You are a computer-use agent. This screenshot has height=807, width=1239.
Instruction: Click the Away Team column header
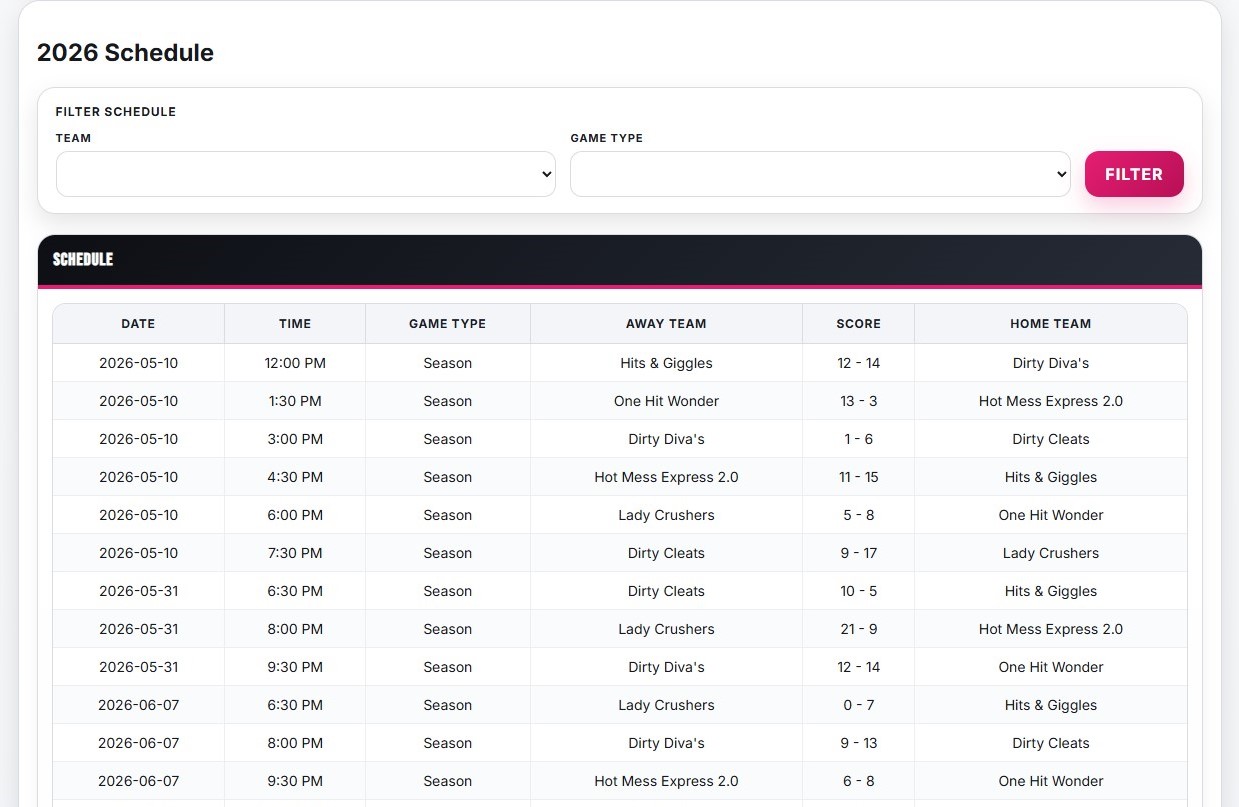tap(666, 324)
